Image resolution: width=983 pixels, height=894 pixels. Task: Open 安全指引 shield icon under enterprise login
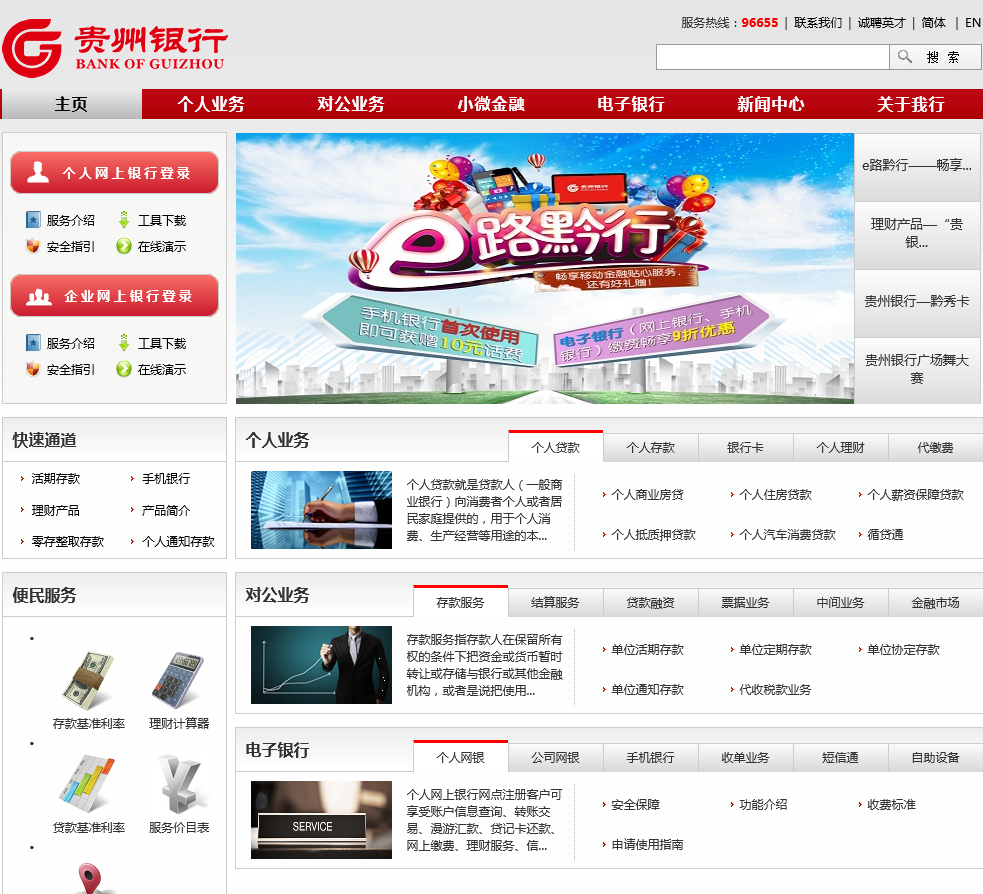33,369
